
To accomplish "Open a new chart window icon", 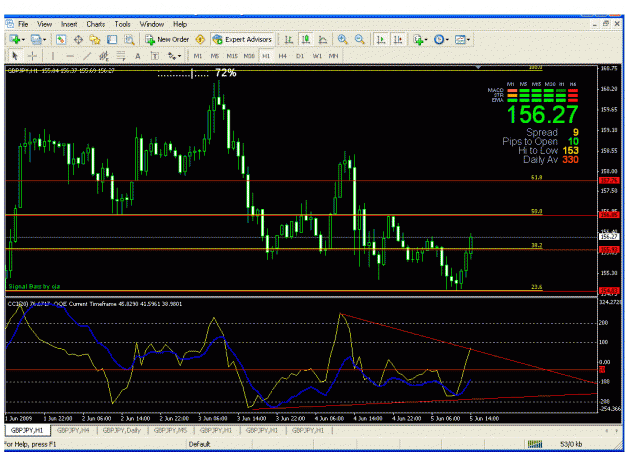I will (14, 39).
